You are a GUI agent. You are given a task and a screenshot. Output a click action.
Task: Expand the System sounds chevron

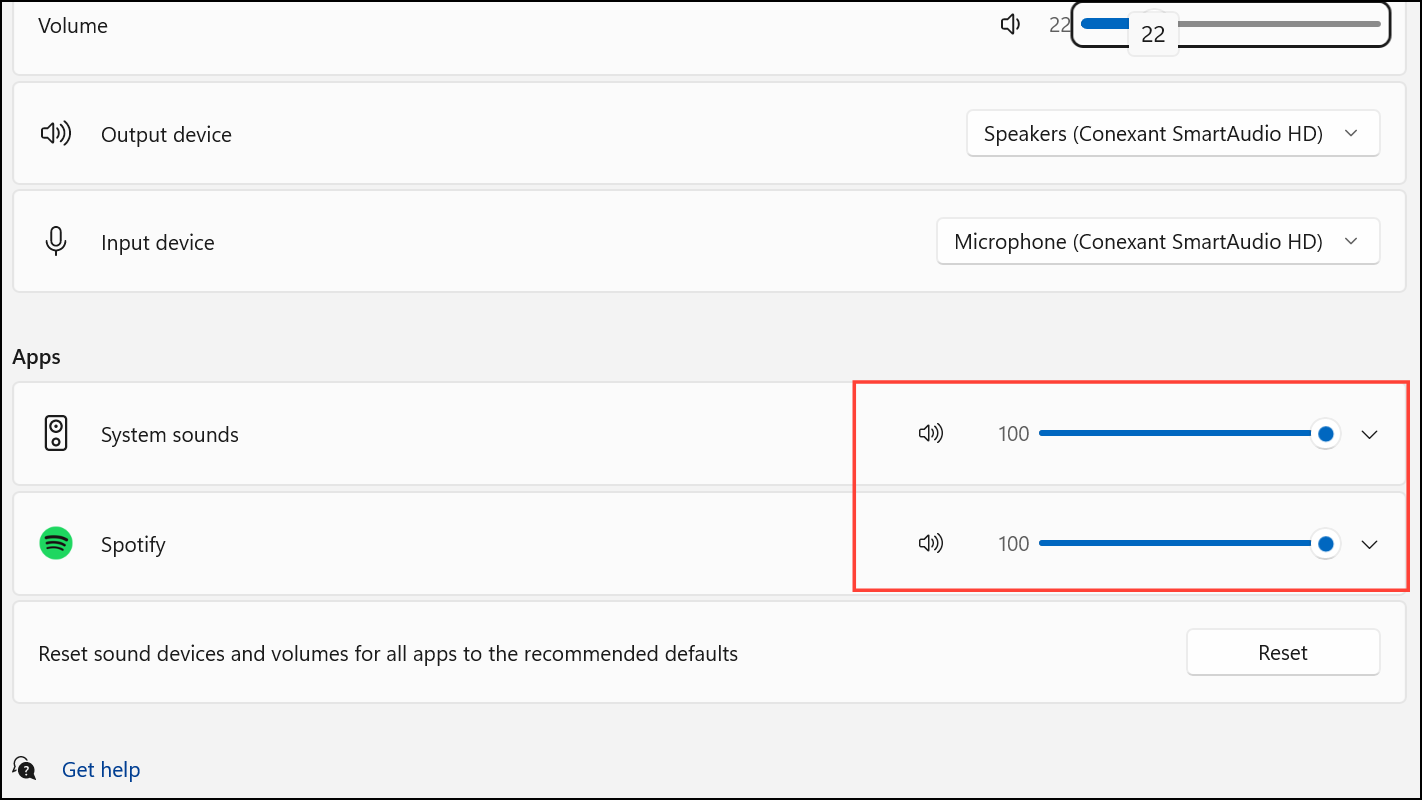point(1370,434)
